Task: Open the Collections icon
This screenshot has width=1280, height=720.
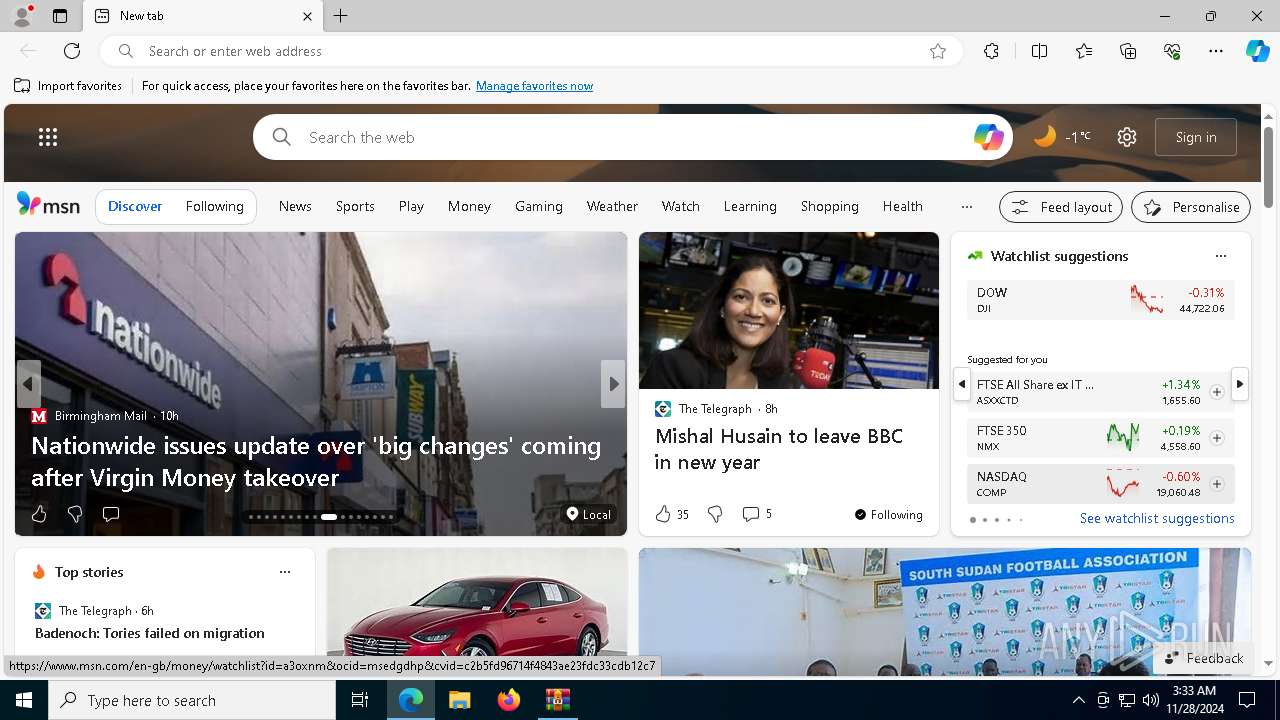Action: [1128, 51]
